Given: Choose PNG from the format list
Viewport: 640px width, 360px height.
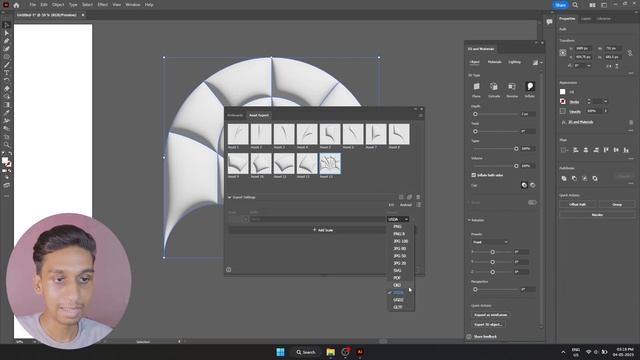Looking at the screenshot, I should [397, 227].
